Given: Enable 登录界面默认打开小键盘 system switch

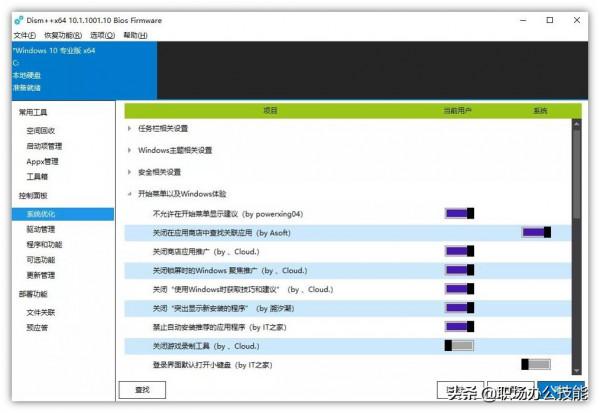Looking at the screenshot, I should point(536,364).
